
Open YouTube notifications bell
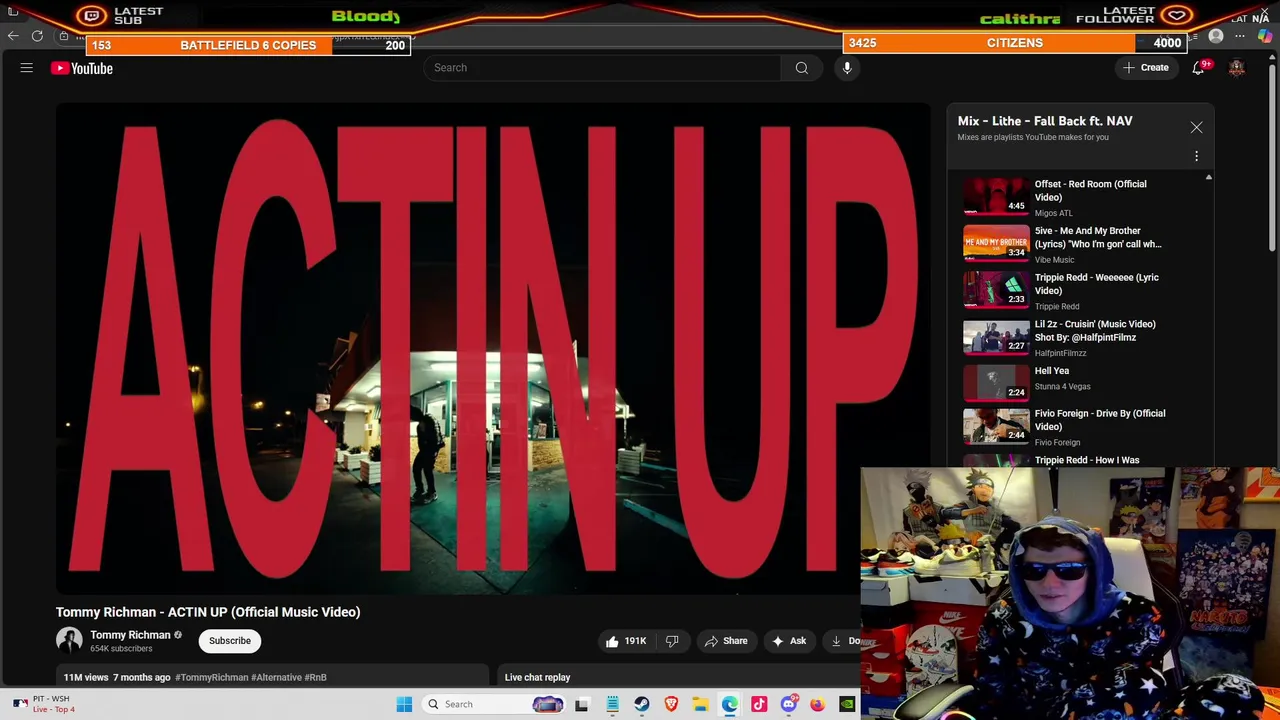pyautogui.click(x=1199, y=68)
